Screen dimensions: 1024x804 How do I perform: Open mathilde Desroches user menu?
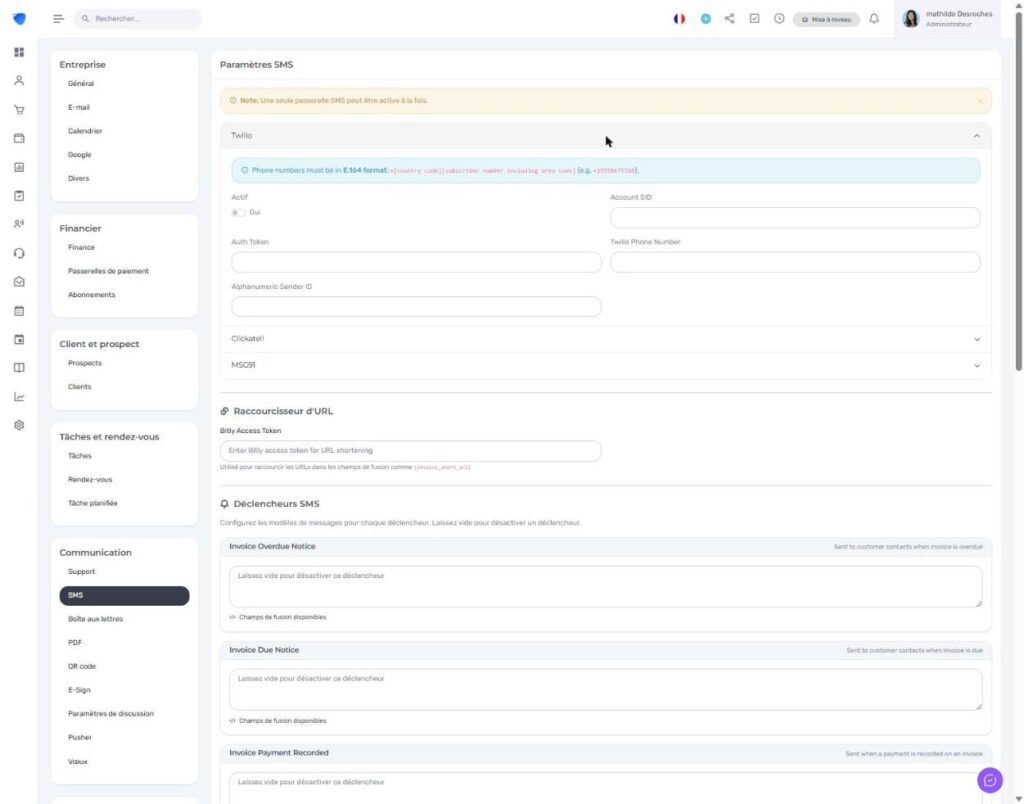(x=947, y=19)
